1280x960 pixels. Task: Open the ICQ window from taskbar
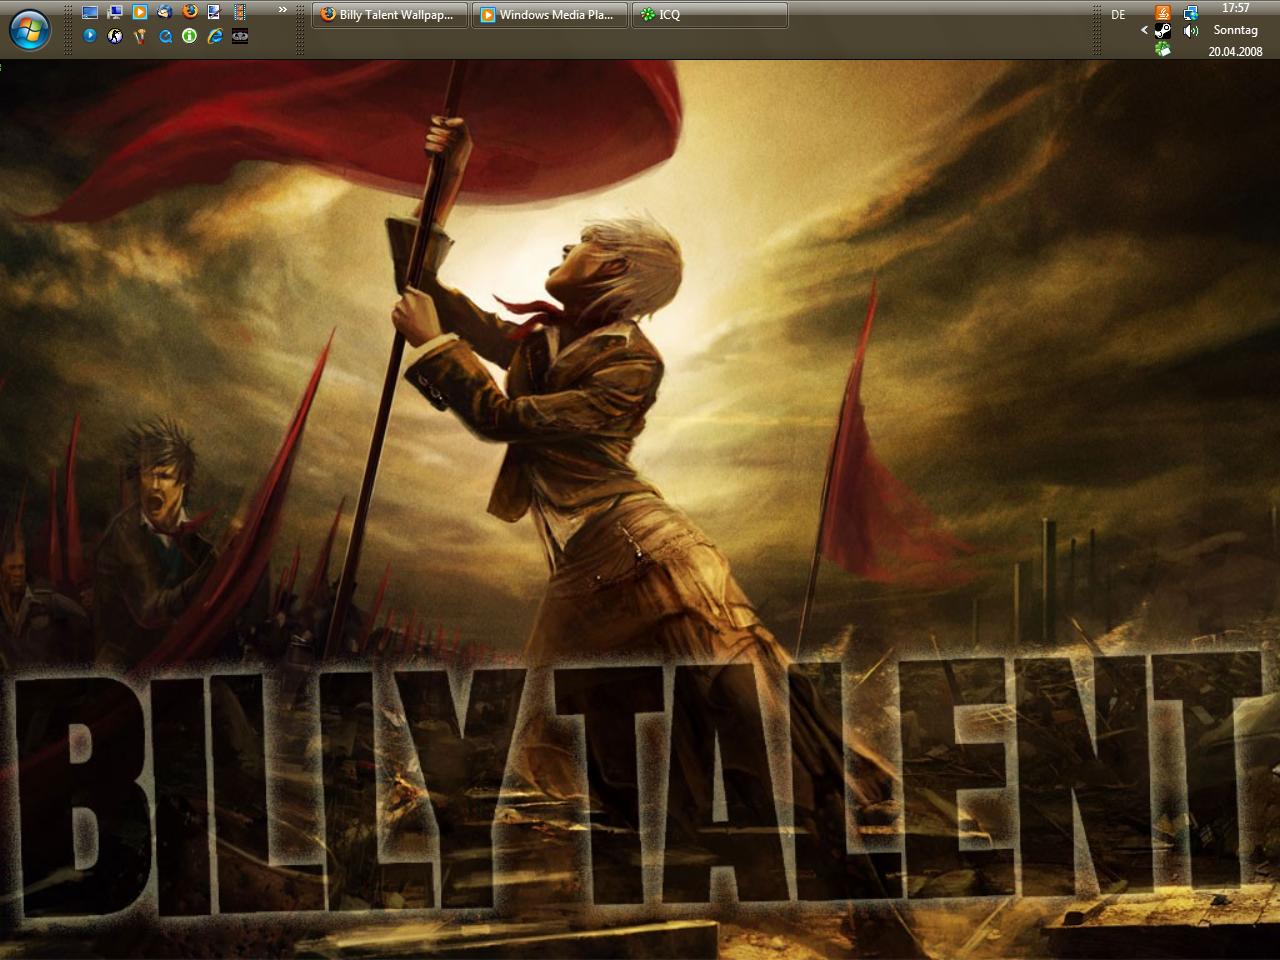click(709, 15)
